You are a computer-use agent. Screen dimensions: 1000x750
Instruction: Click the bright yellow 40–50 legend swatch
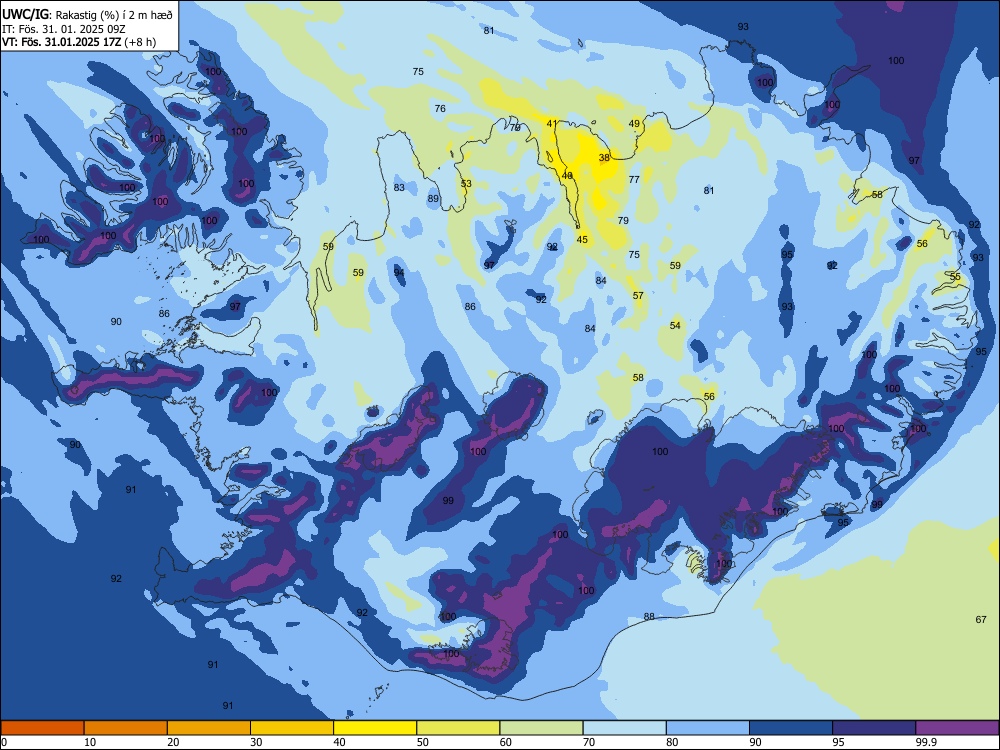point(375,728)
